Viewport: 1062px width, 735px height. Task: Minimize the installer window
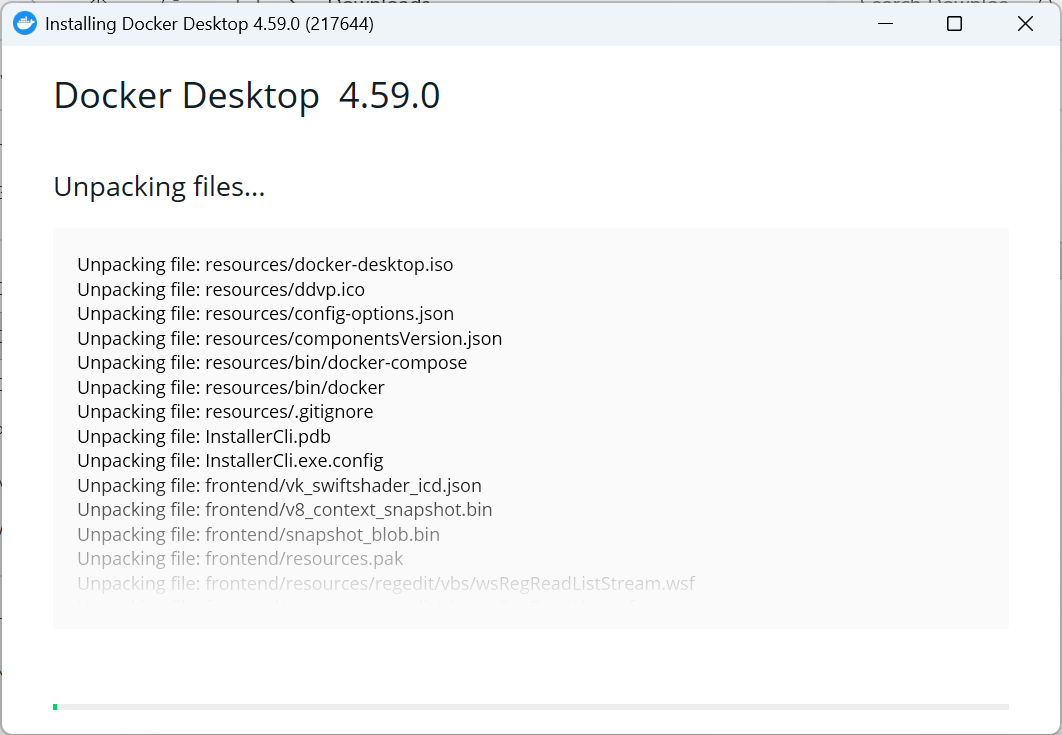884,23
